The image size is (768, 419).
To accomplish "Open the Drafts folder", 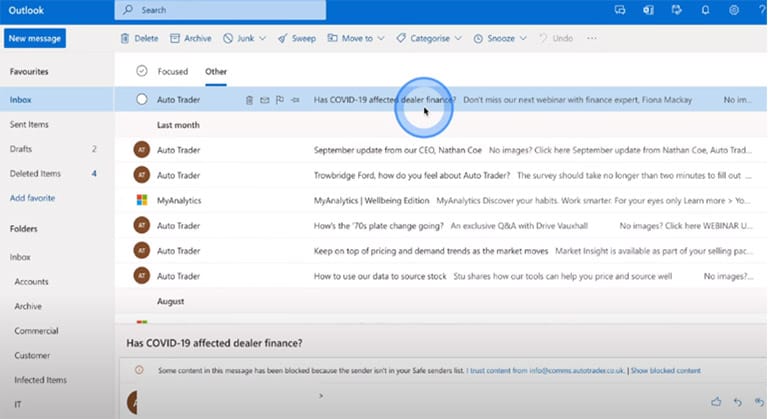I will pos(57,149).
